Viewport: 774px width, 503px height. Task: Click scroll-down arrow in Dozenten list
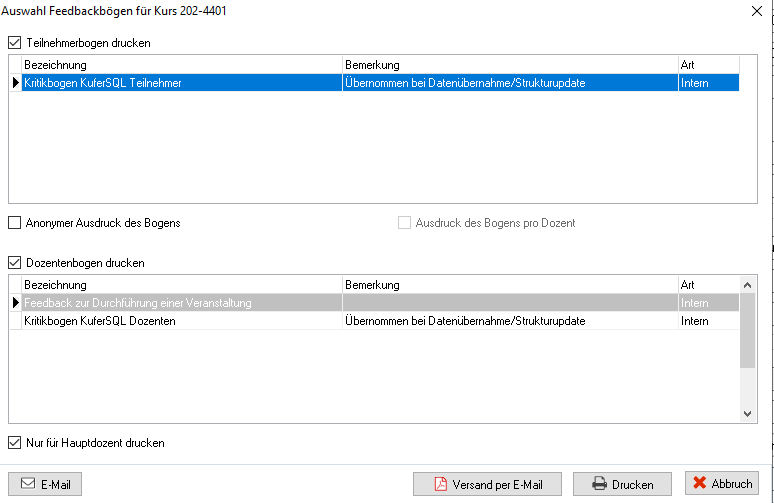tap(747, 414)
